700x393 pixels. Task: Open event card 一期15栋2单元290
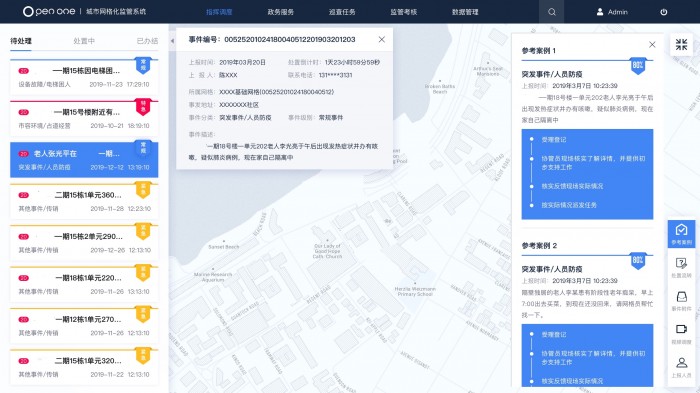click(x=84, y=242)
